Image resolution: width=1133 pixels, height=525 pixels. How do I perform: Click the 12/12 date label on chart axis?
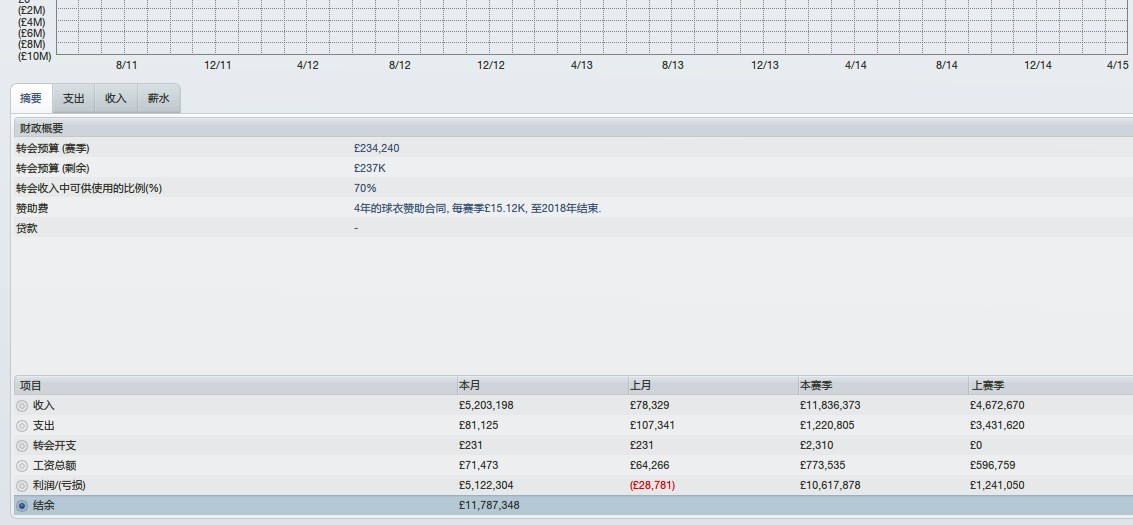click(x=491, y=65)
